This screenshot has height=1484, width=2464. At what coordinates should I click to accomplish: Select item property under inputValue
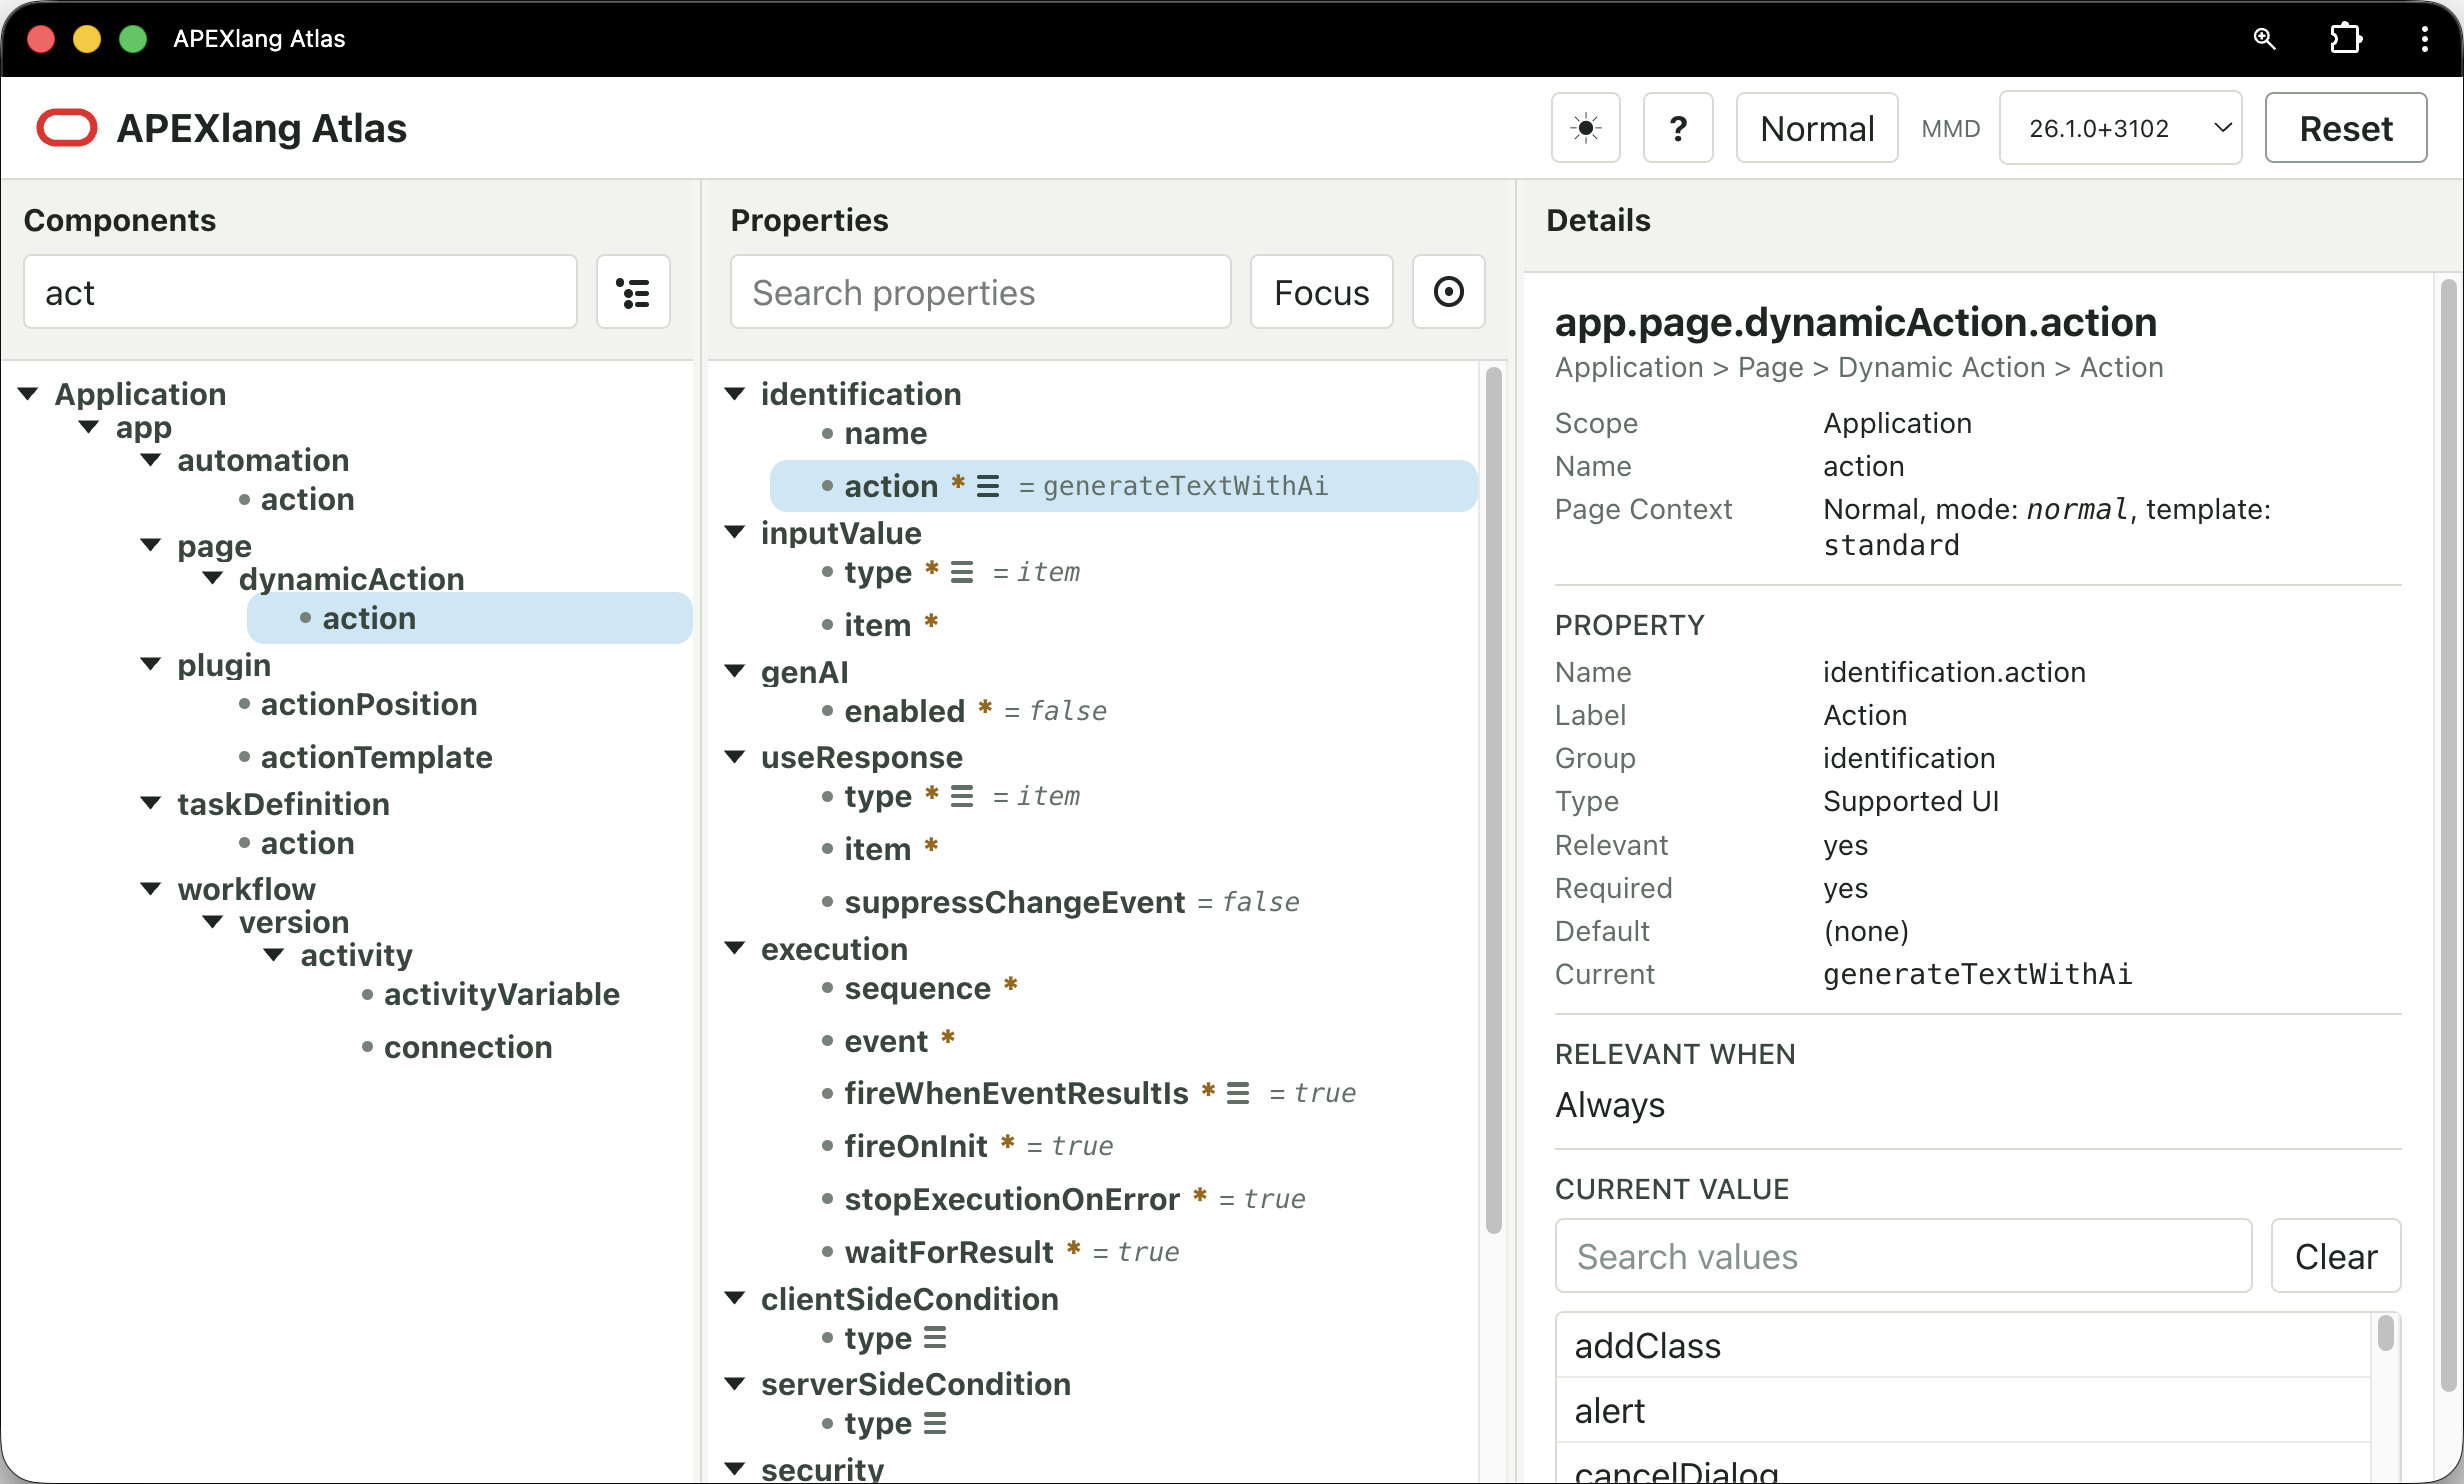(877, 625)
